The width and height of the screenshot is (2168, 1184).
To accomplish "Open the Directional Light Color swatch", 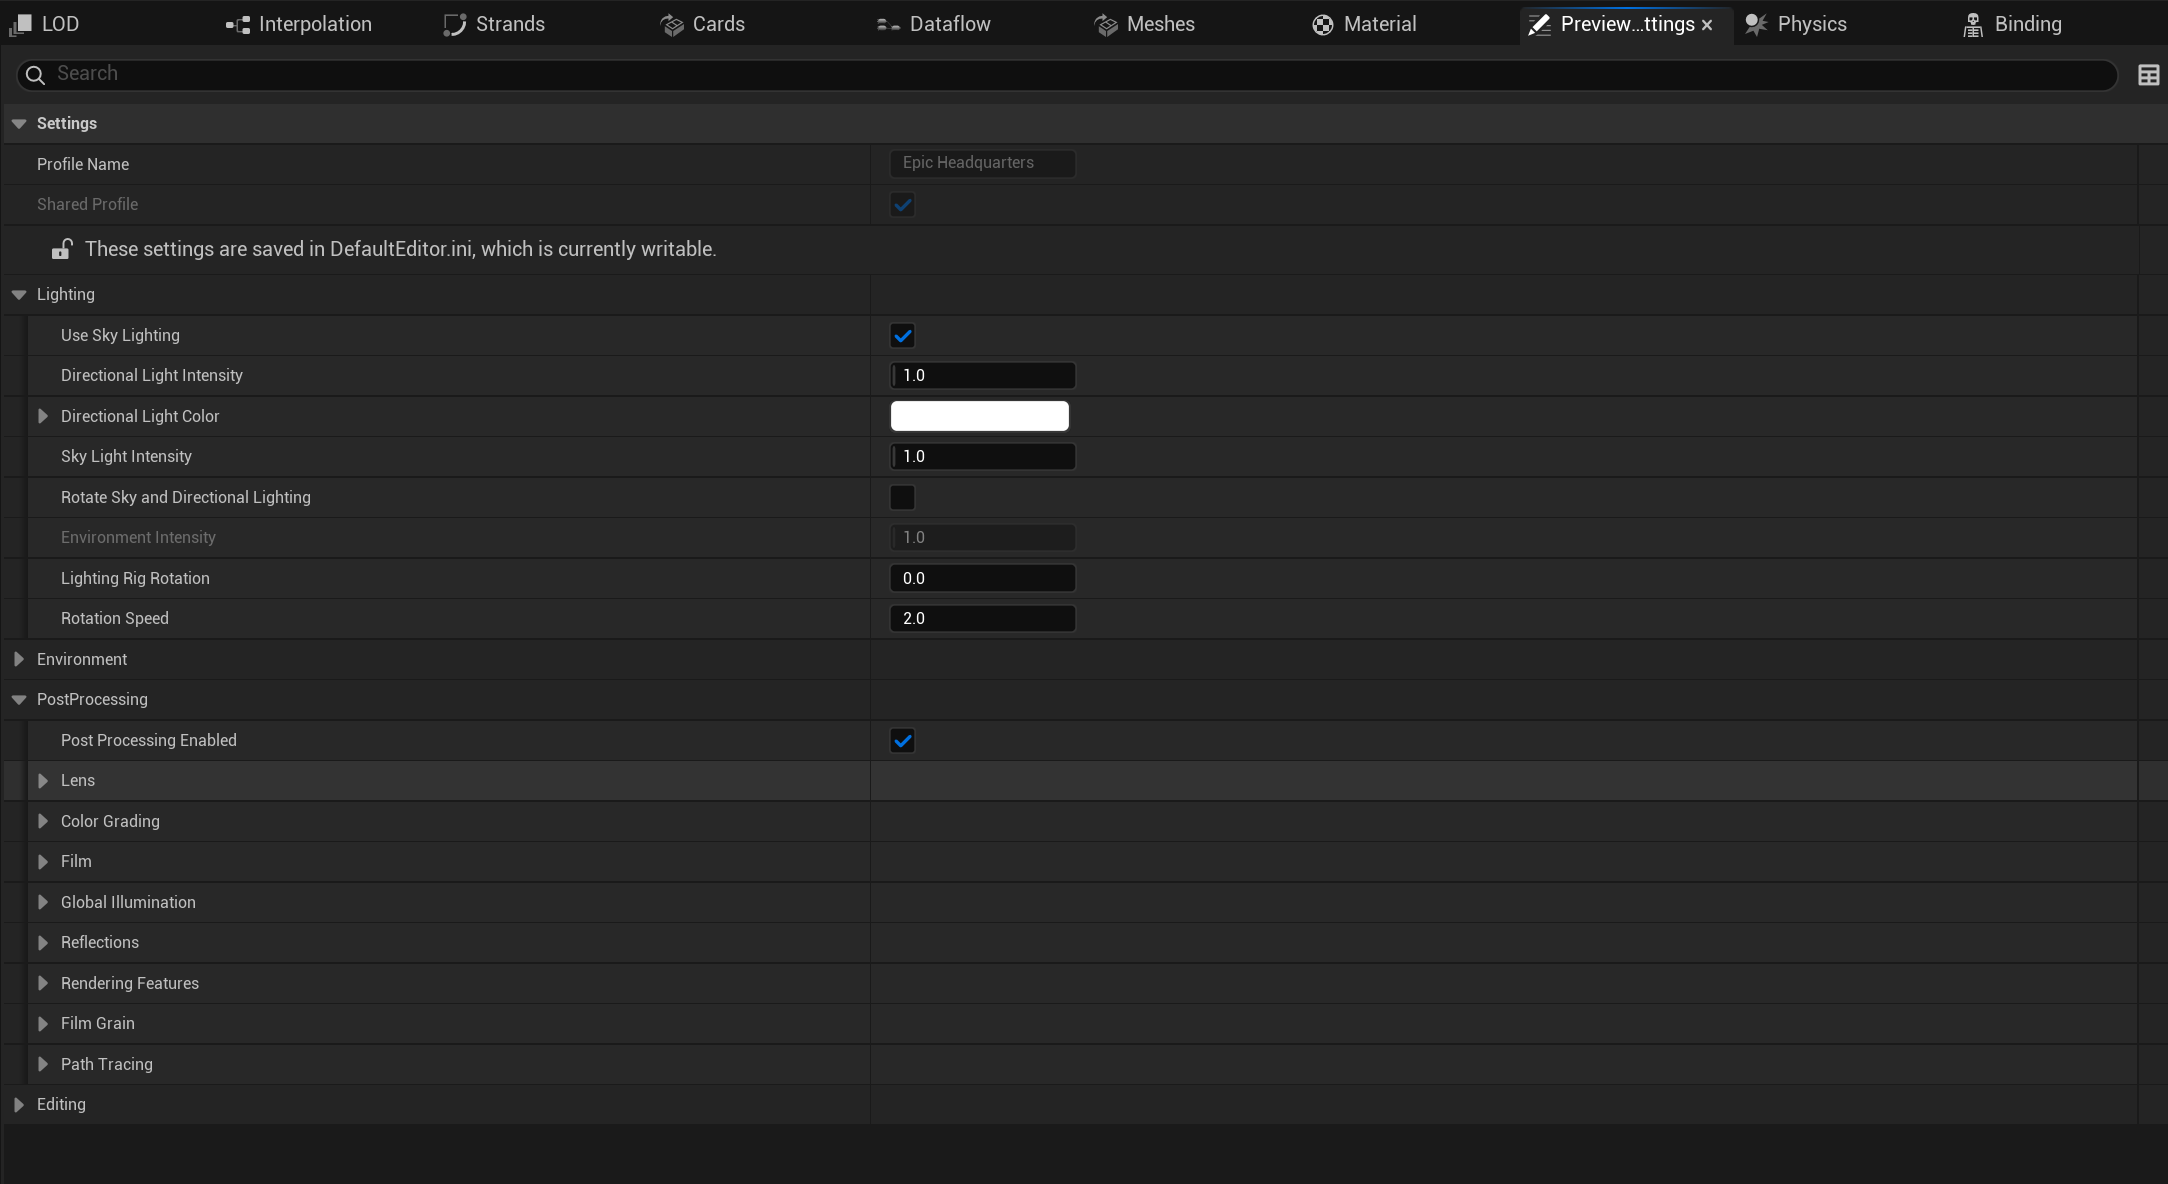I will [x=980, y=416].
